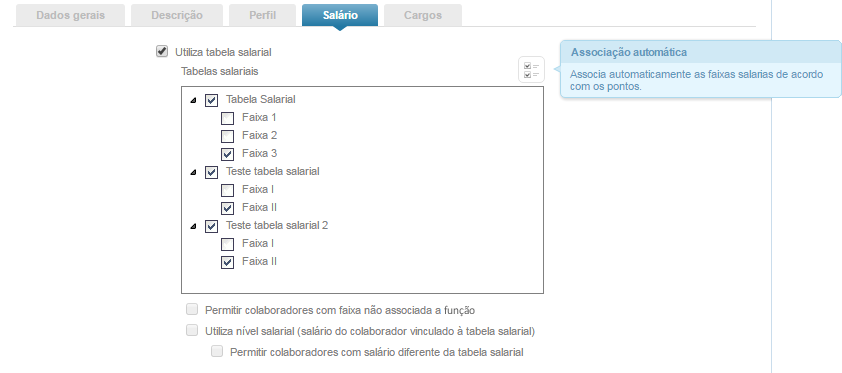
Task: Go to the Cargos tab
Action: pyautogui.click(x=423, y=15)
